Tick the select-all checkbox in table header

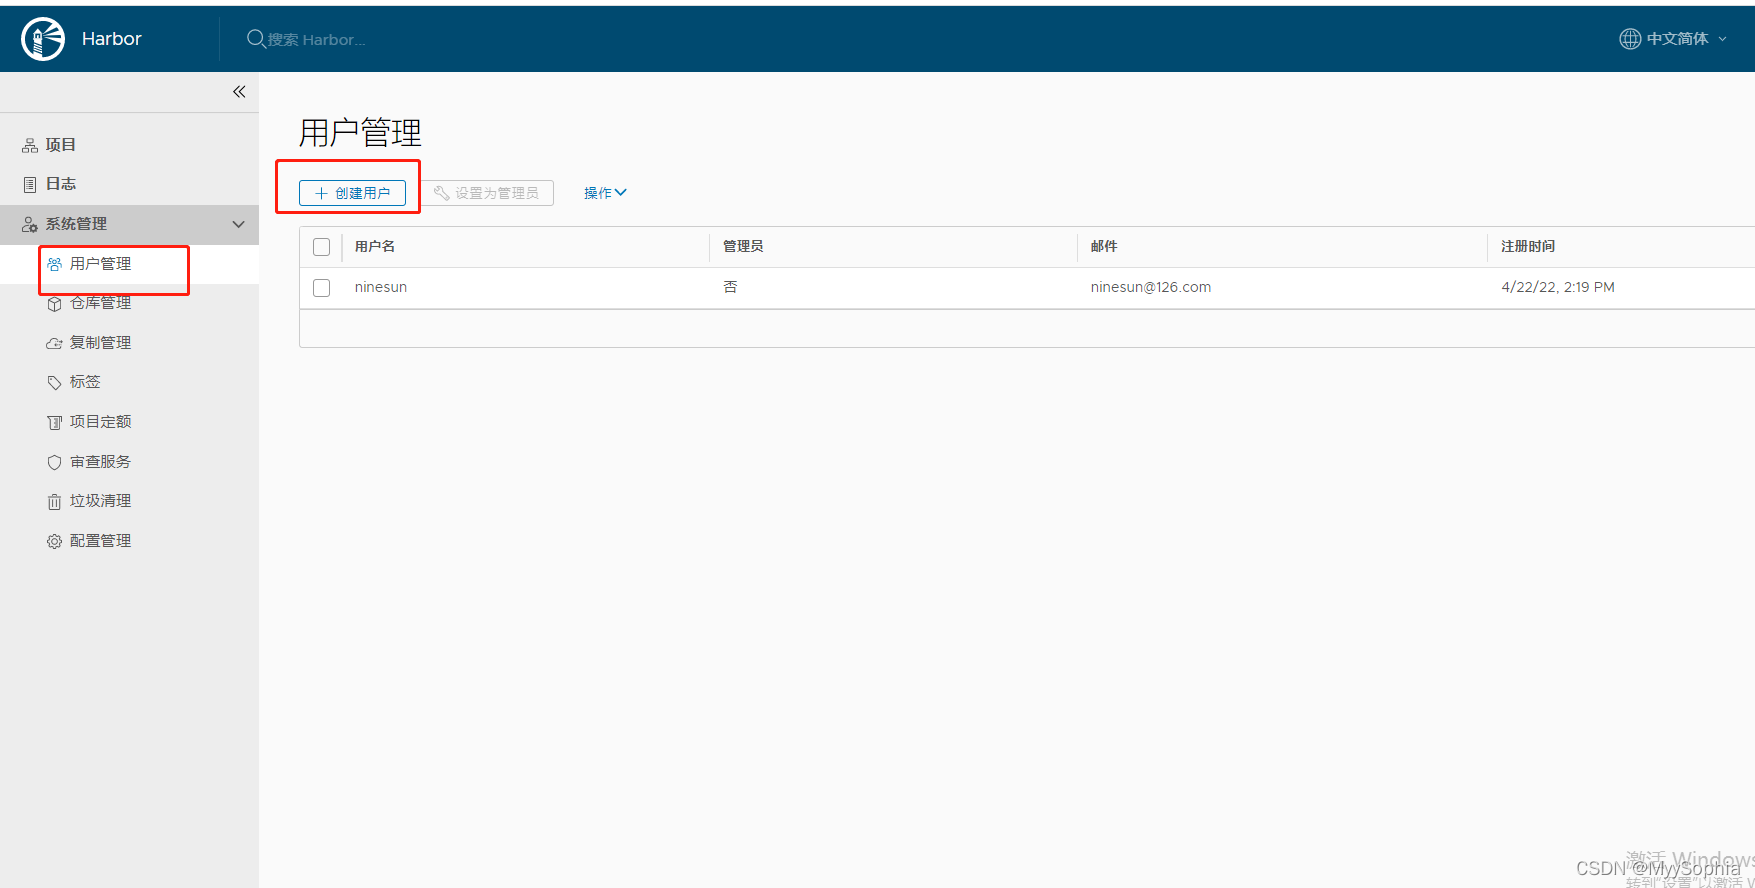tap(321, 247)
